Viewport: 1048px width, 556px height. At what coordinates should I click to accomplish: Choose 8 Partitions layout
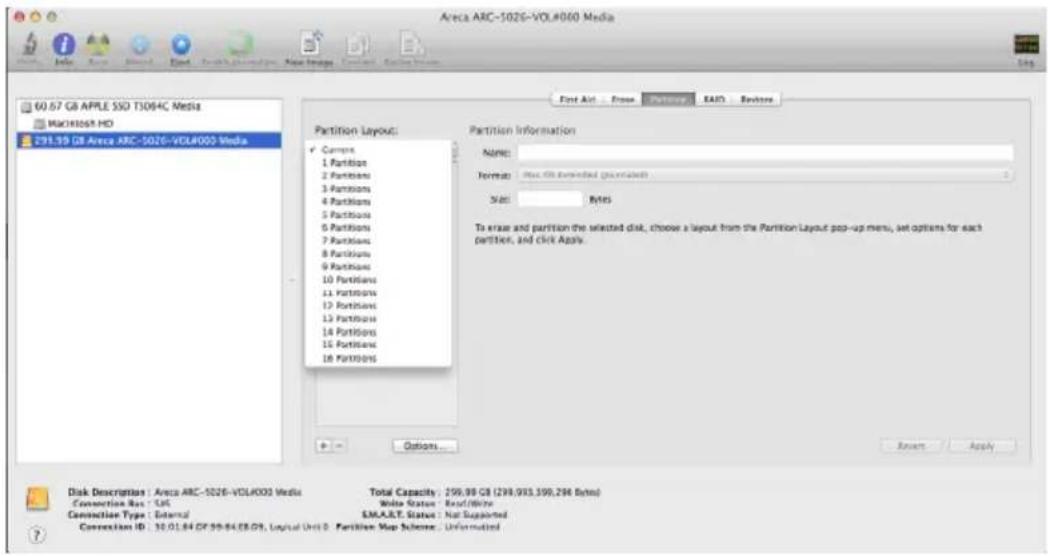point(378,254)
